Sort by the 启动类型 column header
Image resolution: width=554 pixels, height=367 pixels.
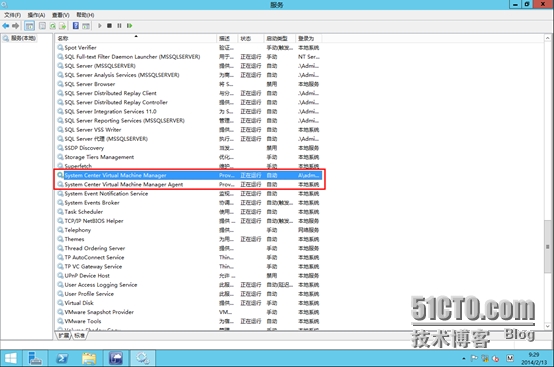(x=279, y=38)
